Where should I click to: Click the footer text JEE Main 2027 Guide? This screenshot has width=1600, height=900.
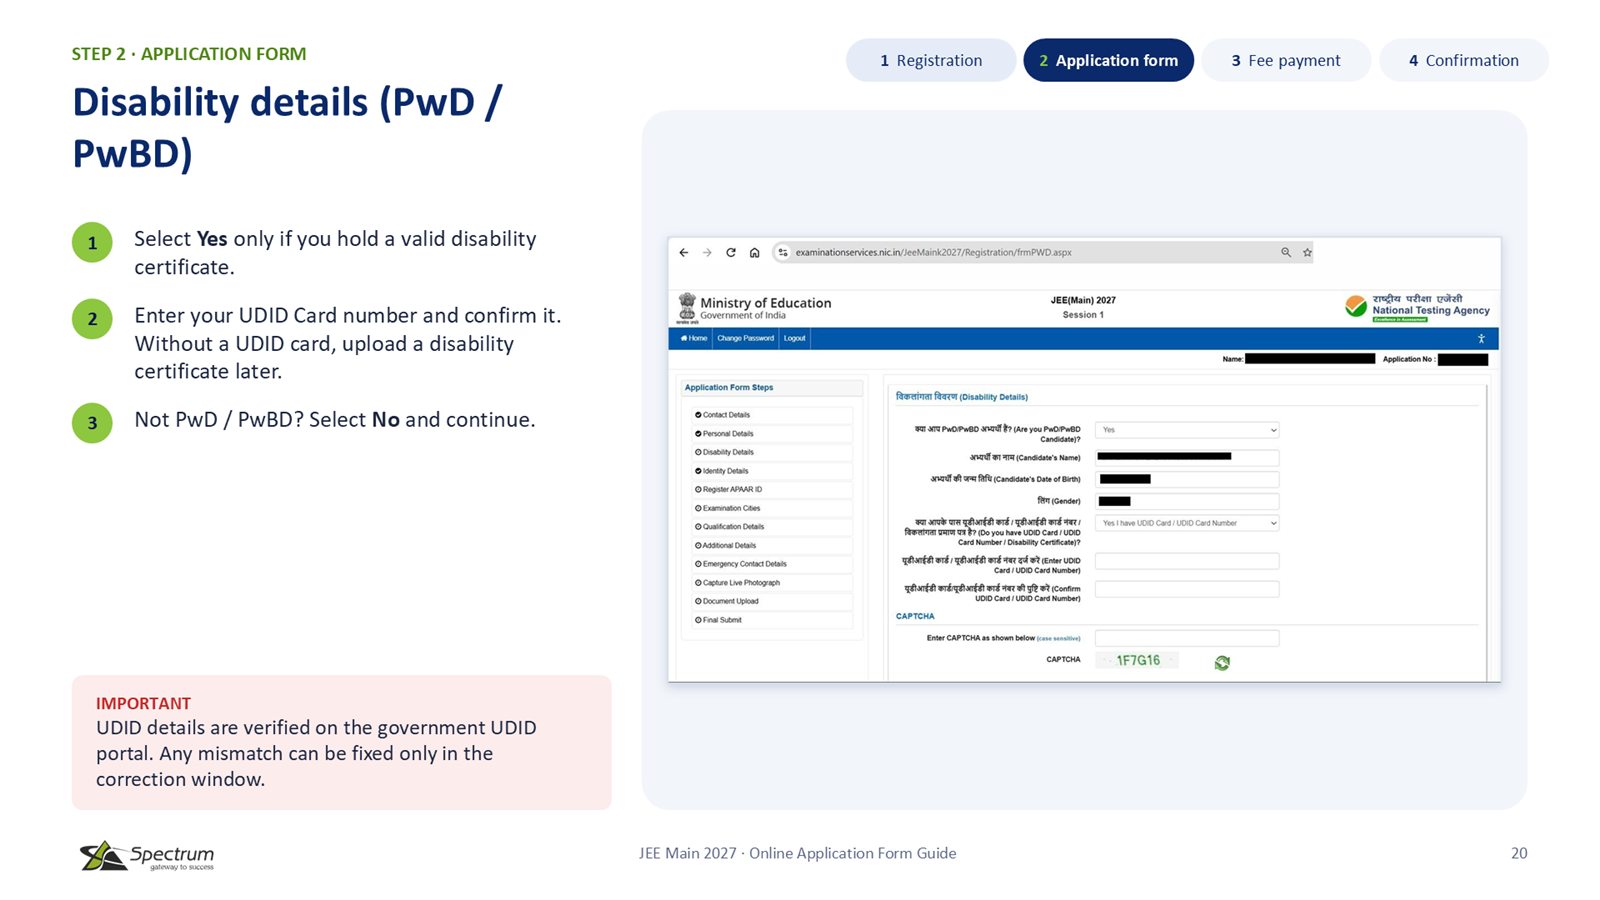click(797, 853)
